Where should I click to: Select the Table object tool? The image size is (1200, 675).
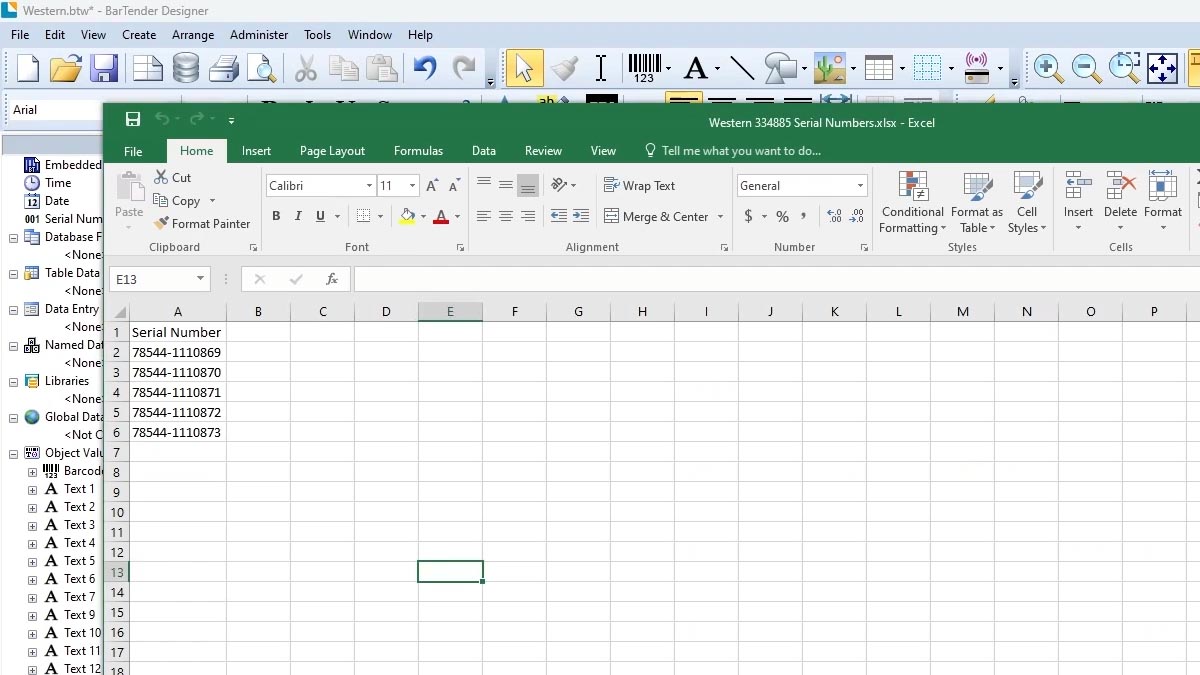click(879, 67)
